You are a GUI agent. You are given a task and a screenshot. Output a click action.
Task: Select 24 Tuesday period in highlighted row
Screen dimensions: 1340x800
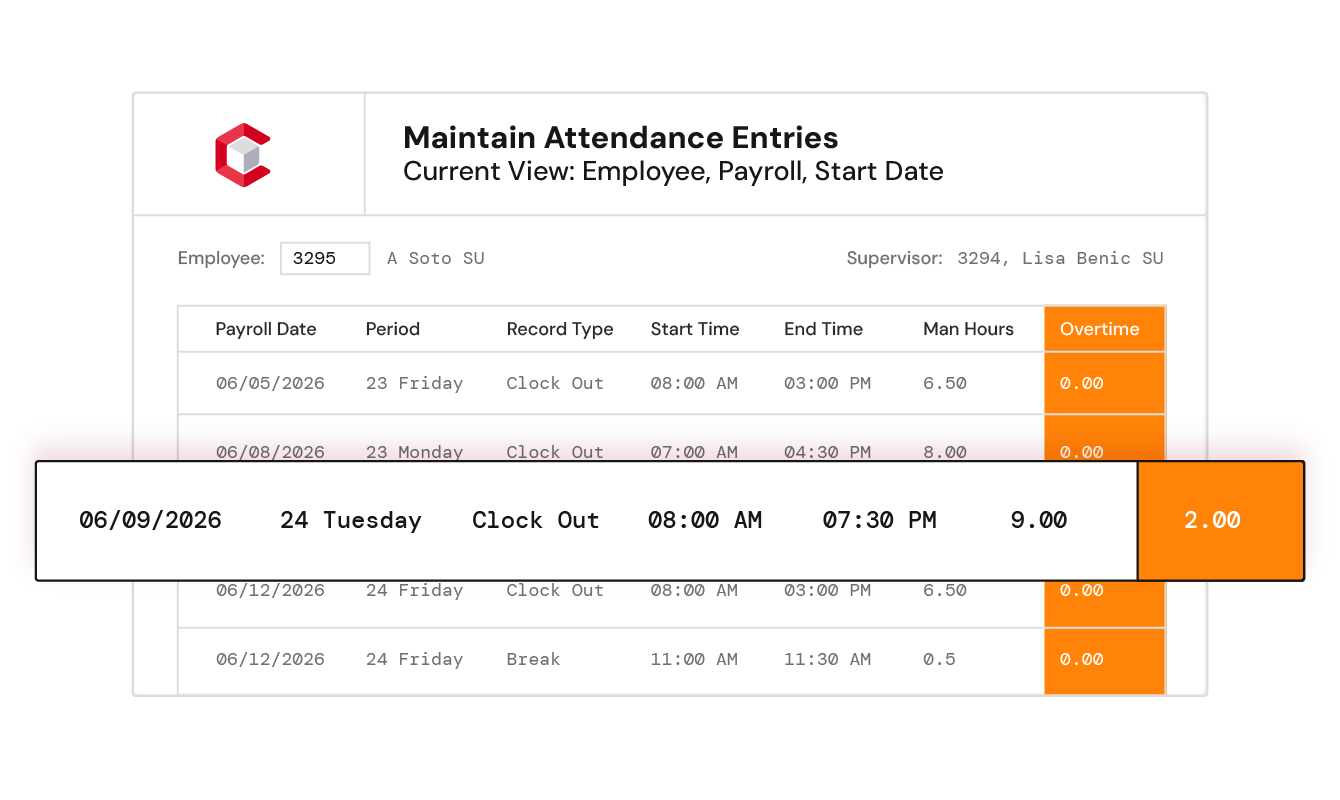350,520
